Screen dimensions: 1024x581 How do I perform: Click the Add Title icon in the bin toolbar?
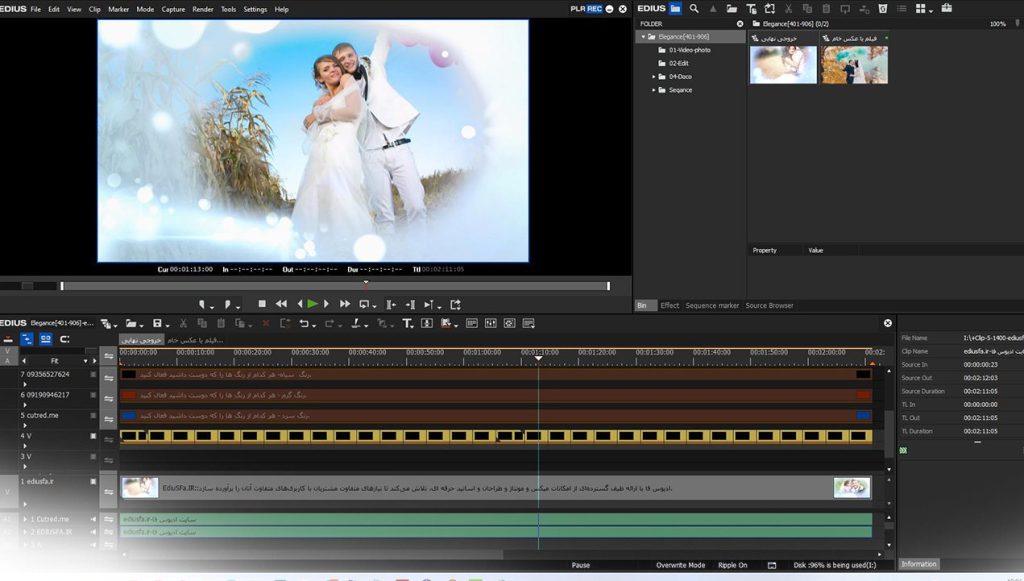tap(751, 8)
